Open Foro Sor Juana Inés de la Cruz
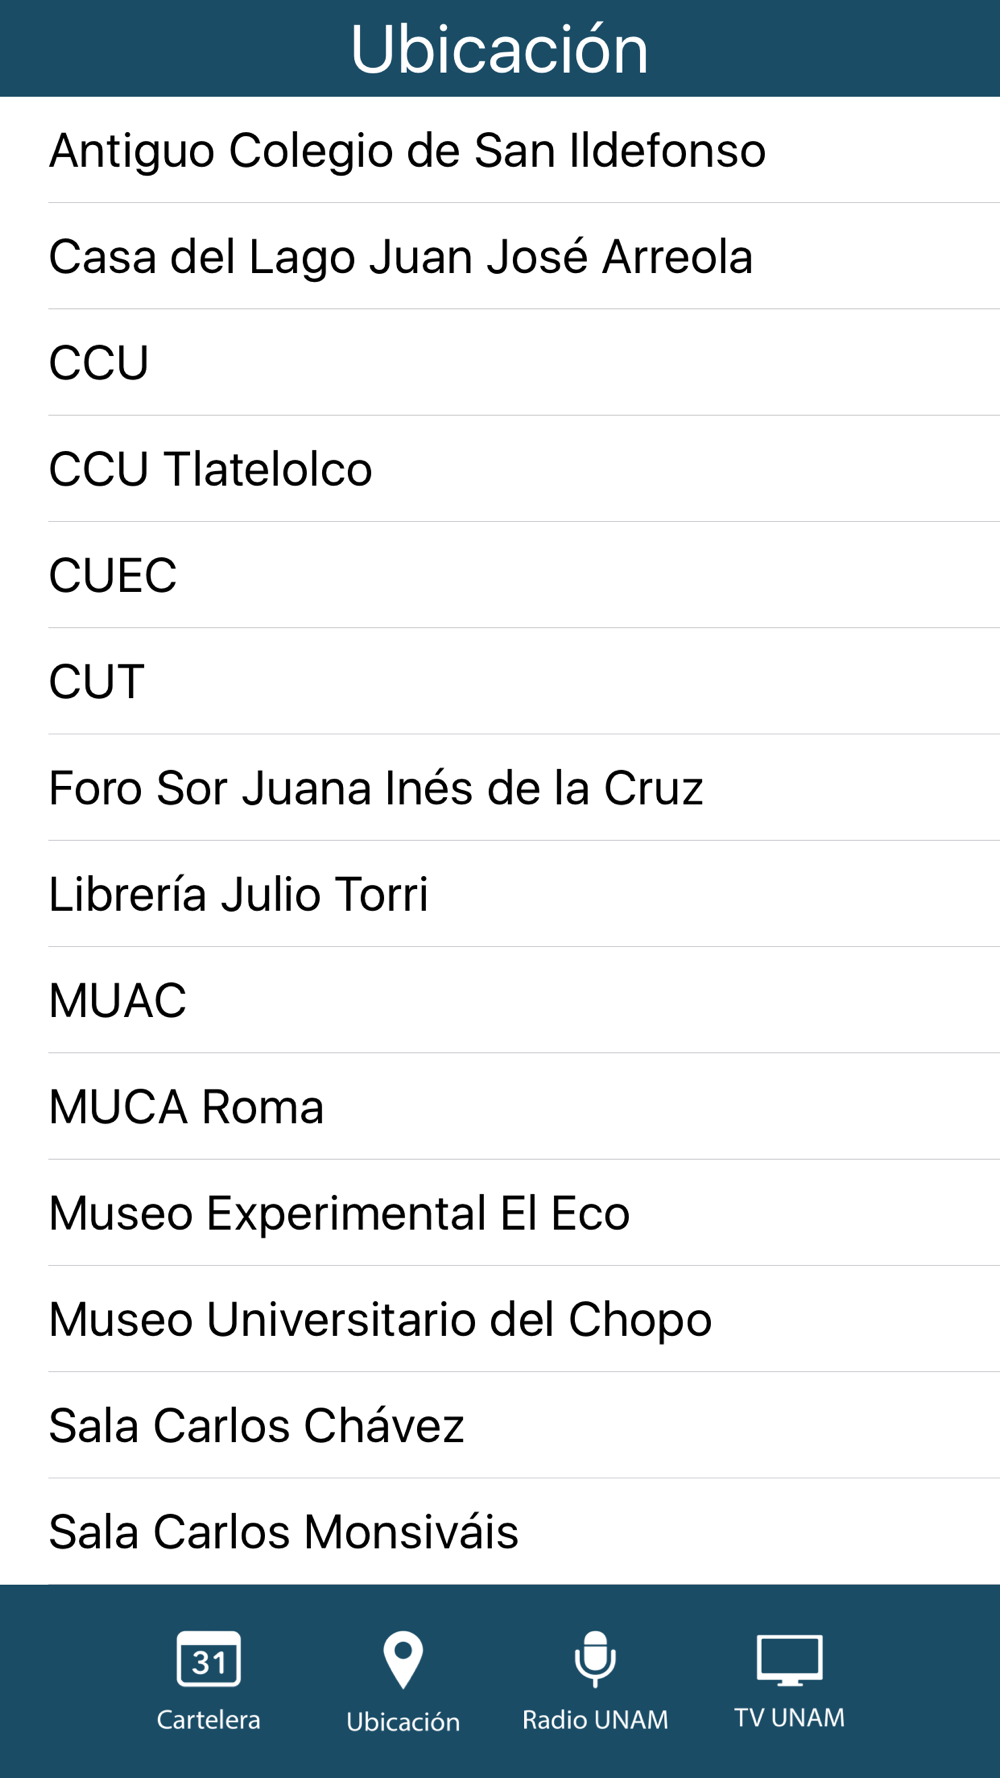1000x1778 pixels. (x=500, y=787)
